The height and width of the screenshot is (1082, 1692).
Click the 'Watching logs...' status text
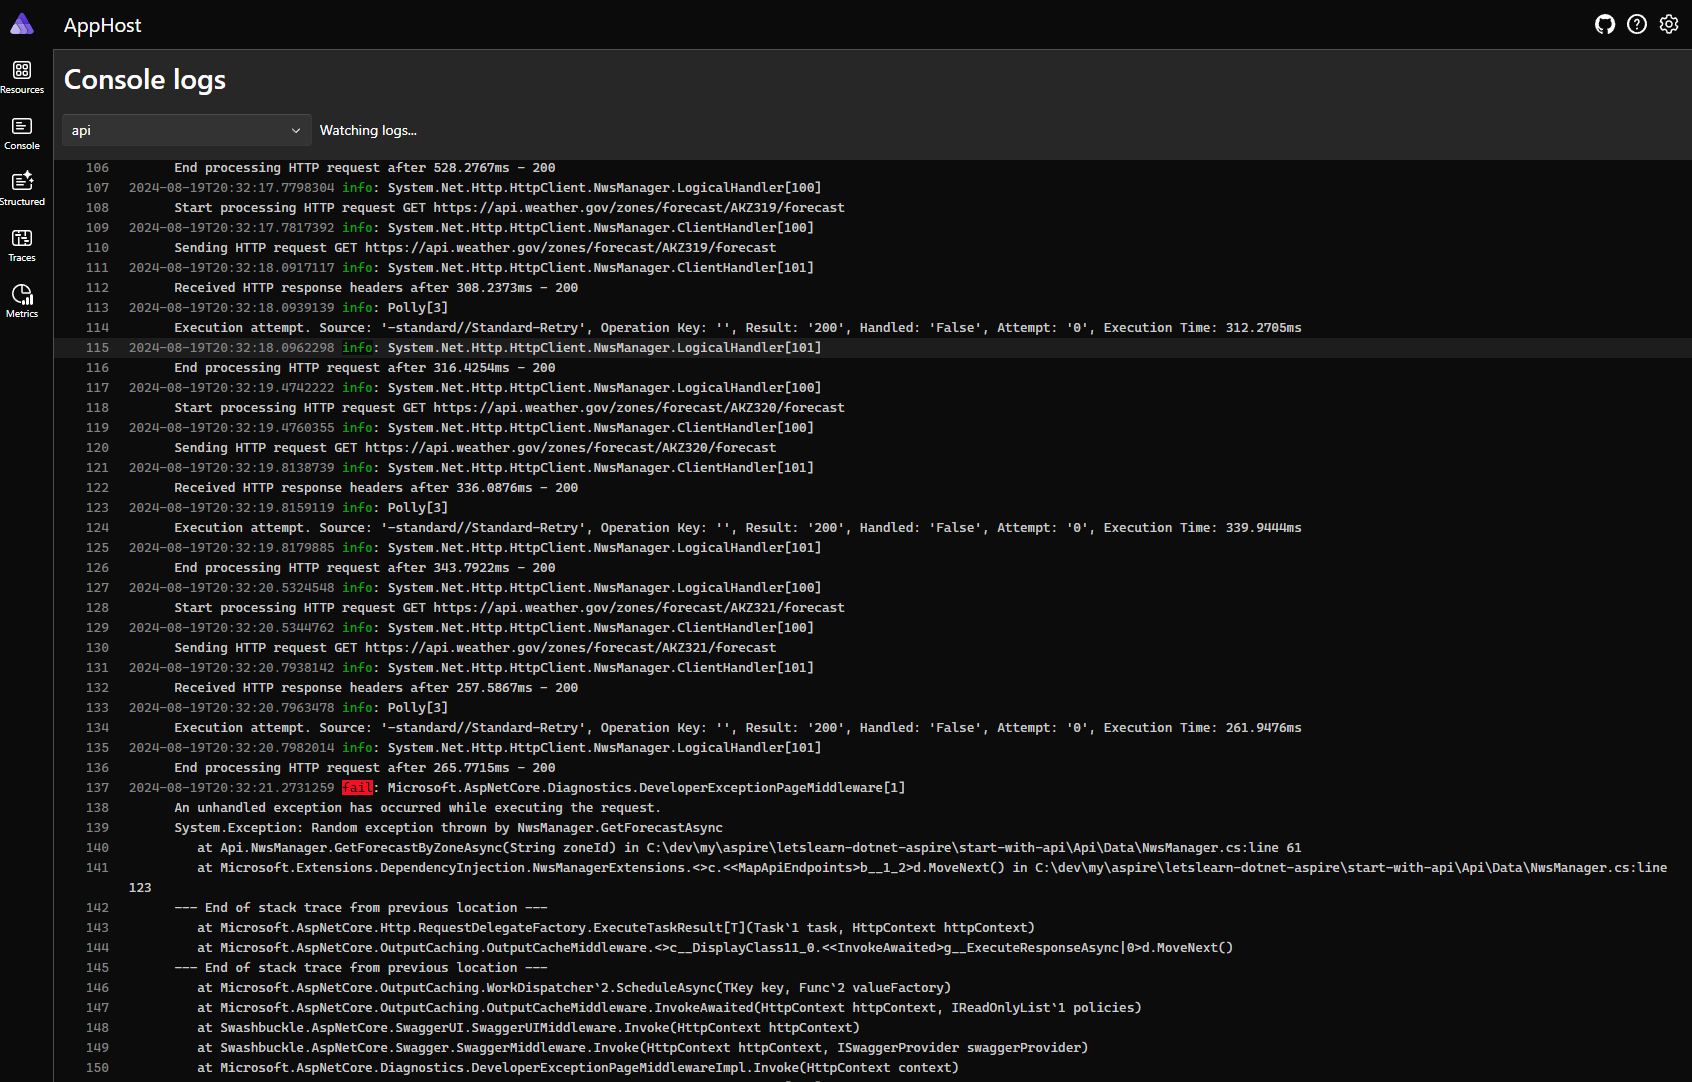(x=368, y=130)
